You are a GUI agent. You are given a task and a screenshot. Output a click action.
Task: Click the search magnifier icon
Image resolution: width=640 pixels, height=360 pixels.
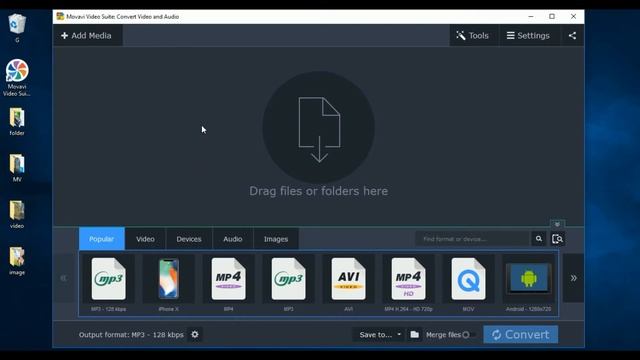pyautogui.click(x=539, y=239)
